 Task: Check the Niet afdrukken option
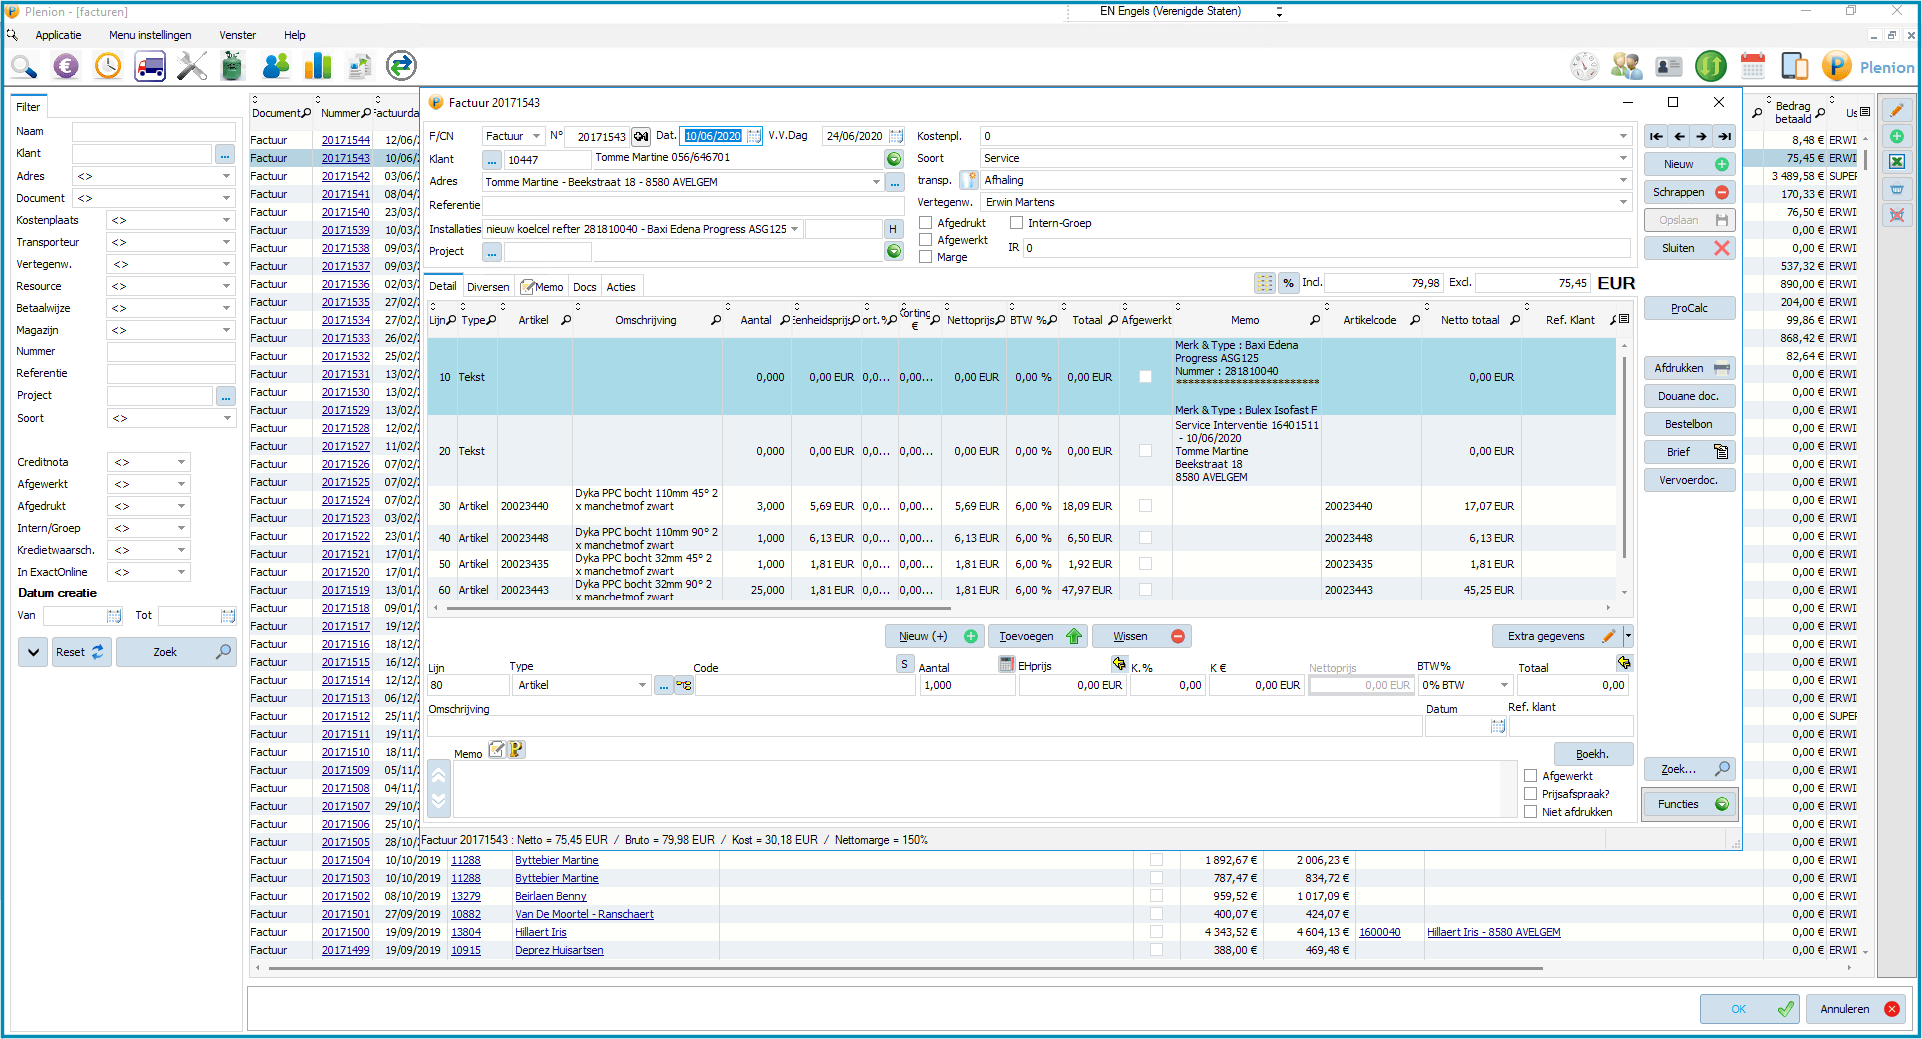(x=1531, y=812)
